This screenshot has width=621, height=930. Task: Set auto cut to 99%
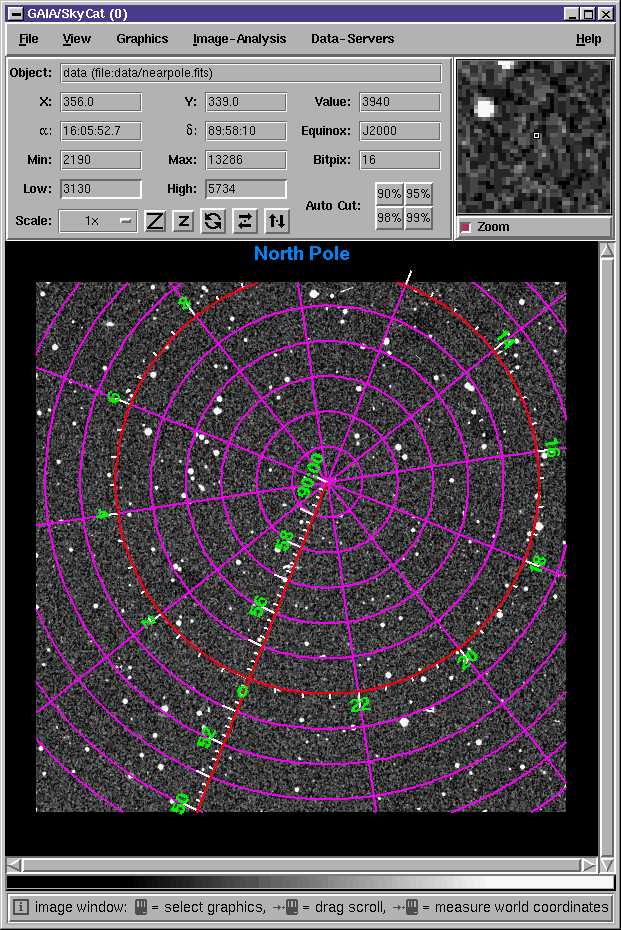click(x=419, y=217)
